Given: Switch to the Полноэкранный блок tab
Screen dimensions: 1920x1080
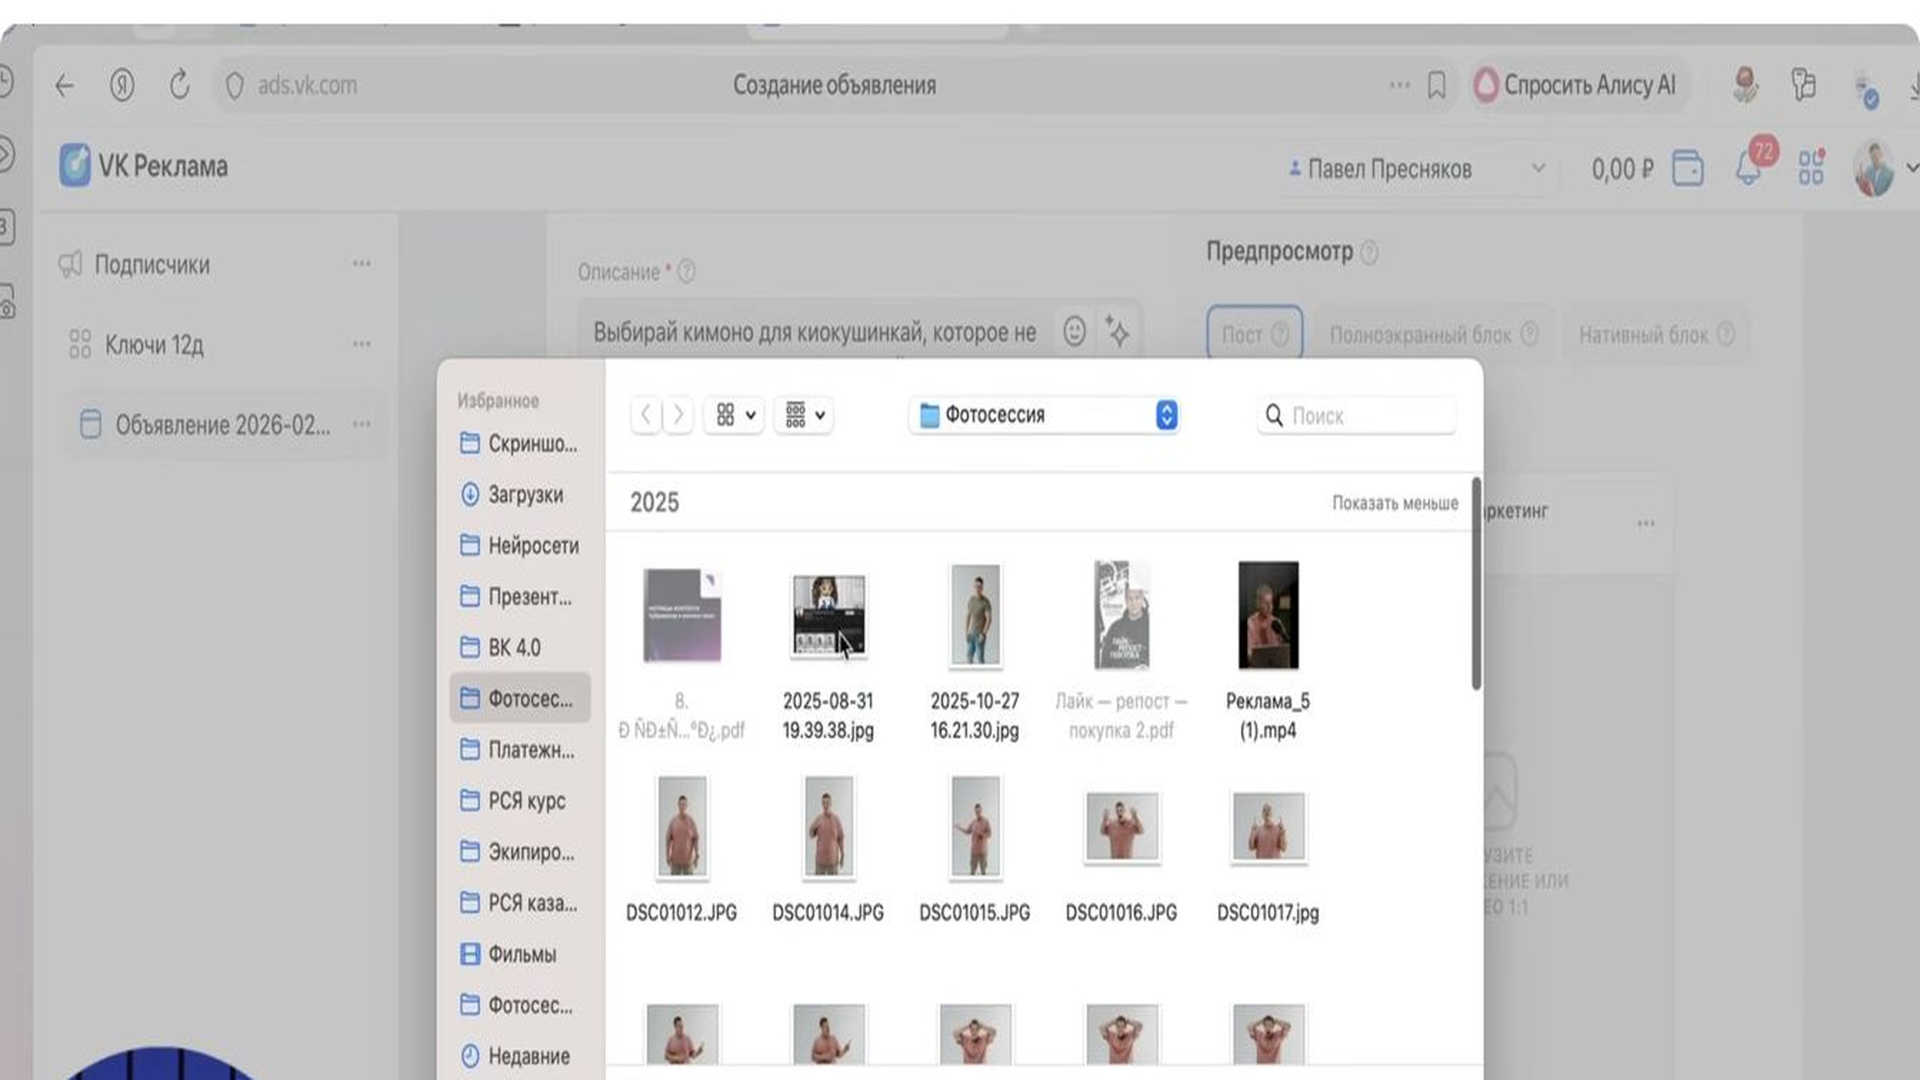Looking at the screenshot, I should click(x=1433, y=334).
